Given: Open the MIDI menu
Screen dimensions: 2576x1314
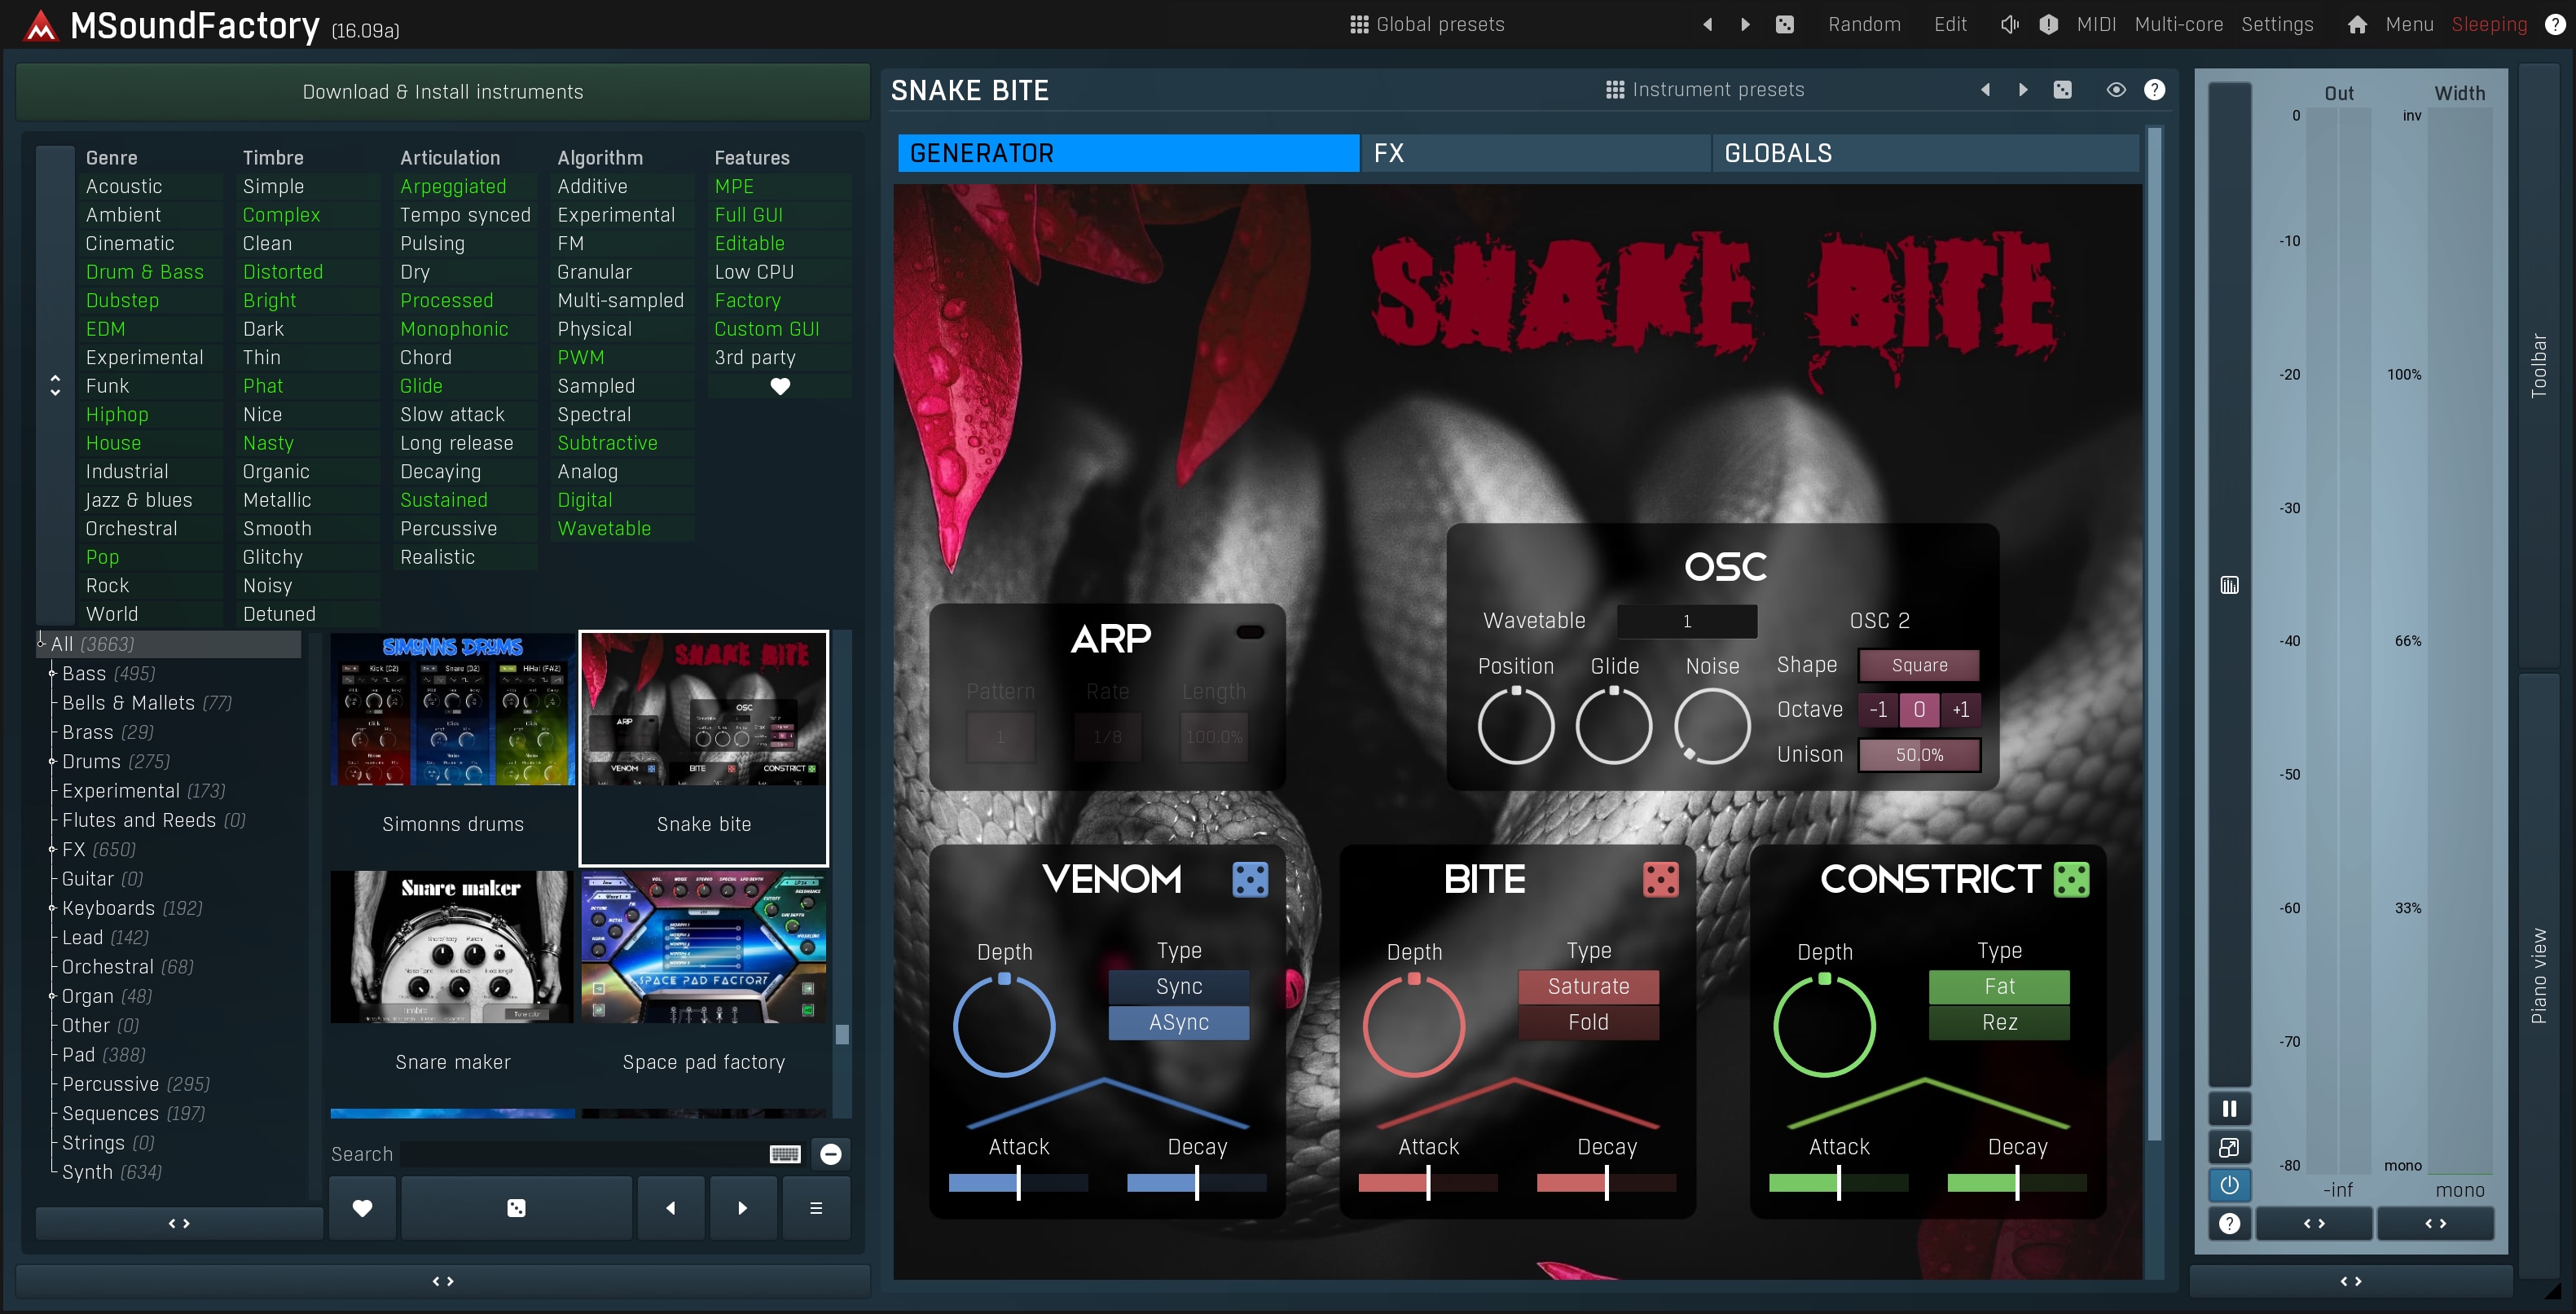Looking at the screenshot, I should (x=2096, y=24).
